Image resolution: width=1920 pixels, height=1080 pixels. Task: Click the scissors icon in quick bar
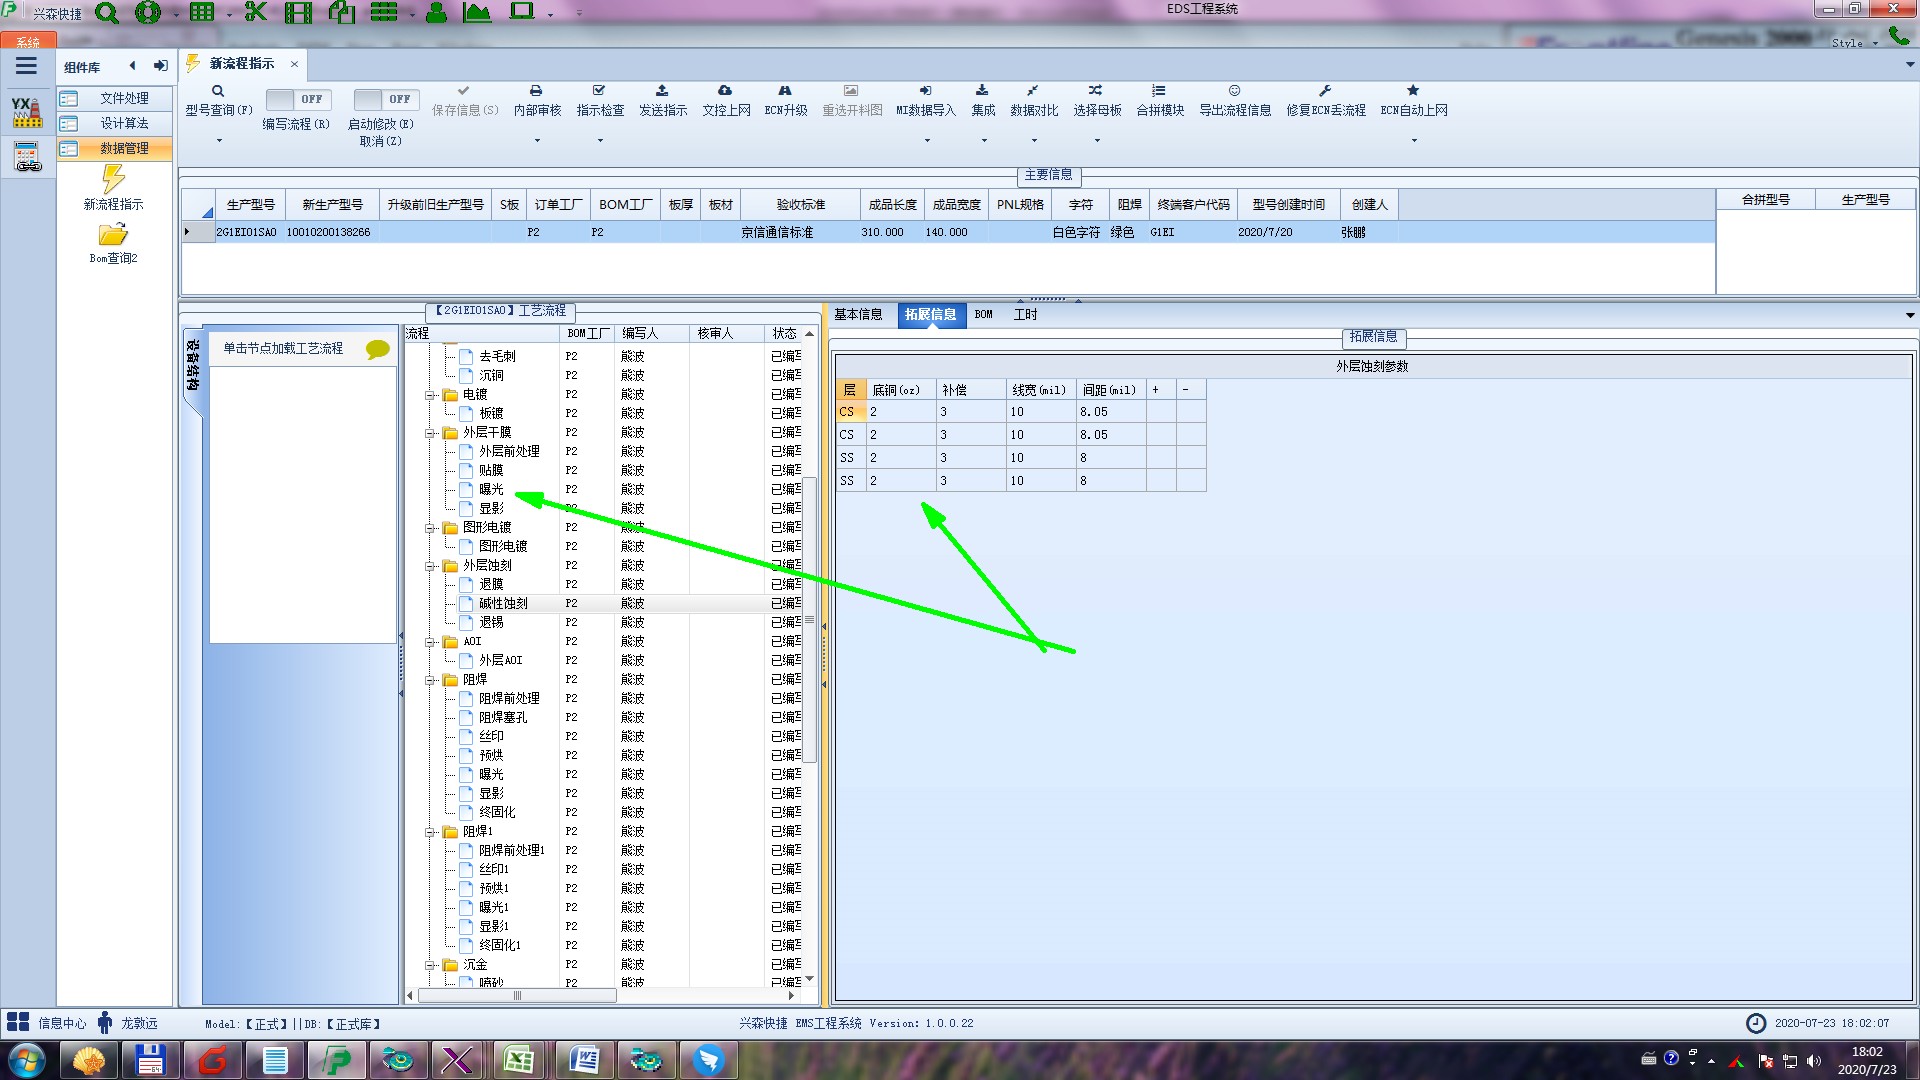256,12
